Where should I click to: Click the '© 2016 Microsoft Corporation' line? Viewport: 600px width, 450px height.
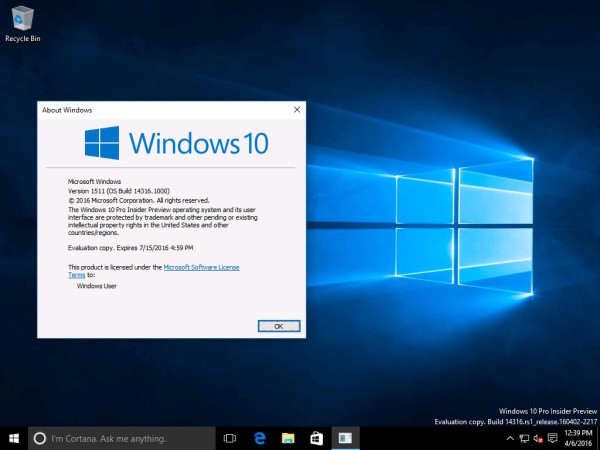click(x=139, y=201)
